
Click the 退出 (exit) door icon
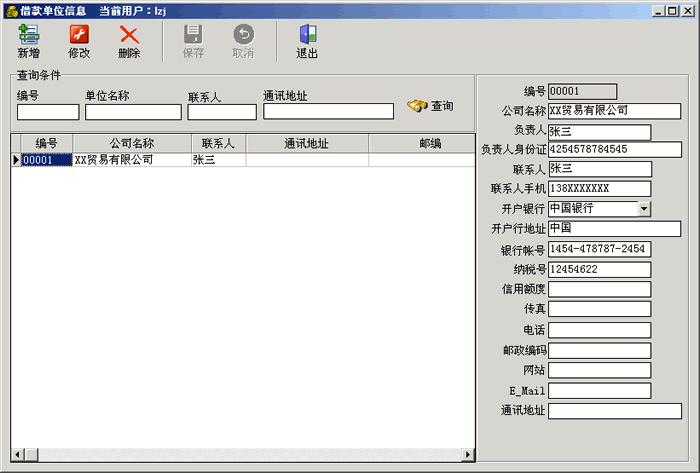coord(308,35)
